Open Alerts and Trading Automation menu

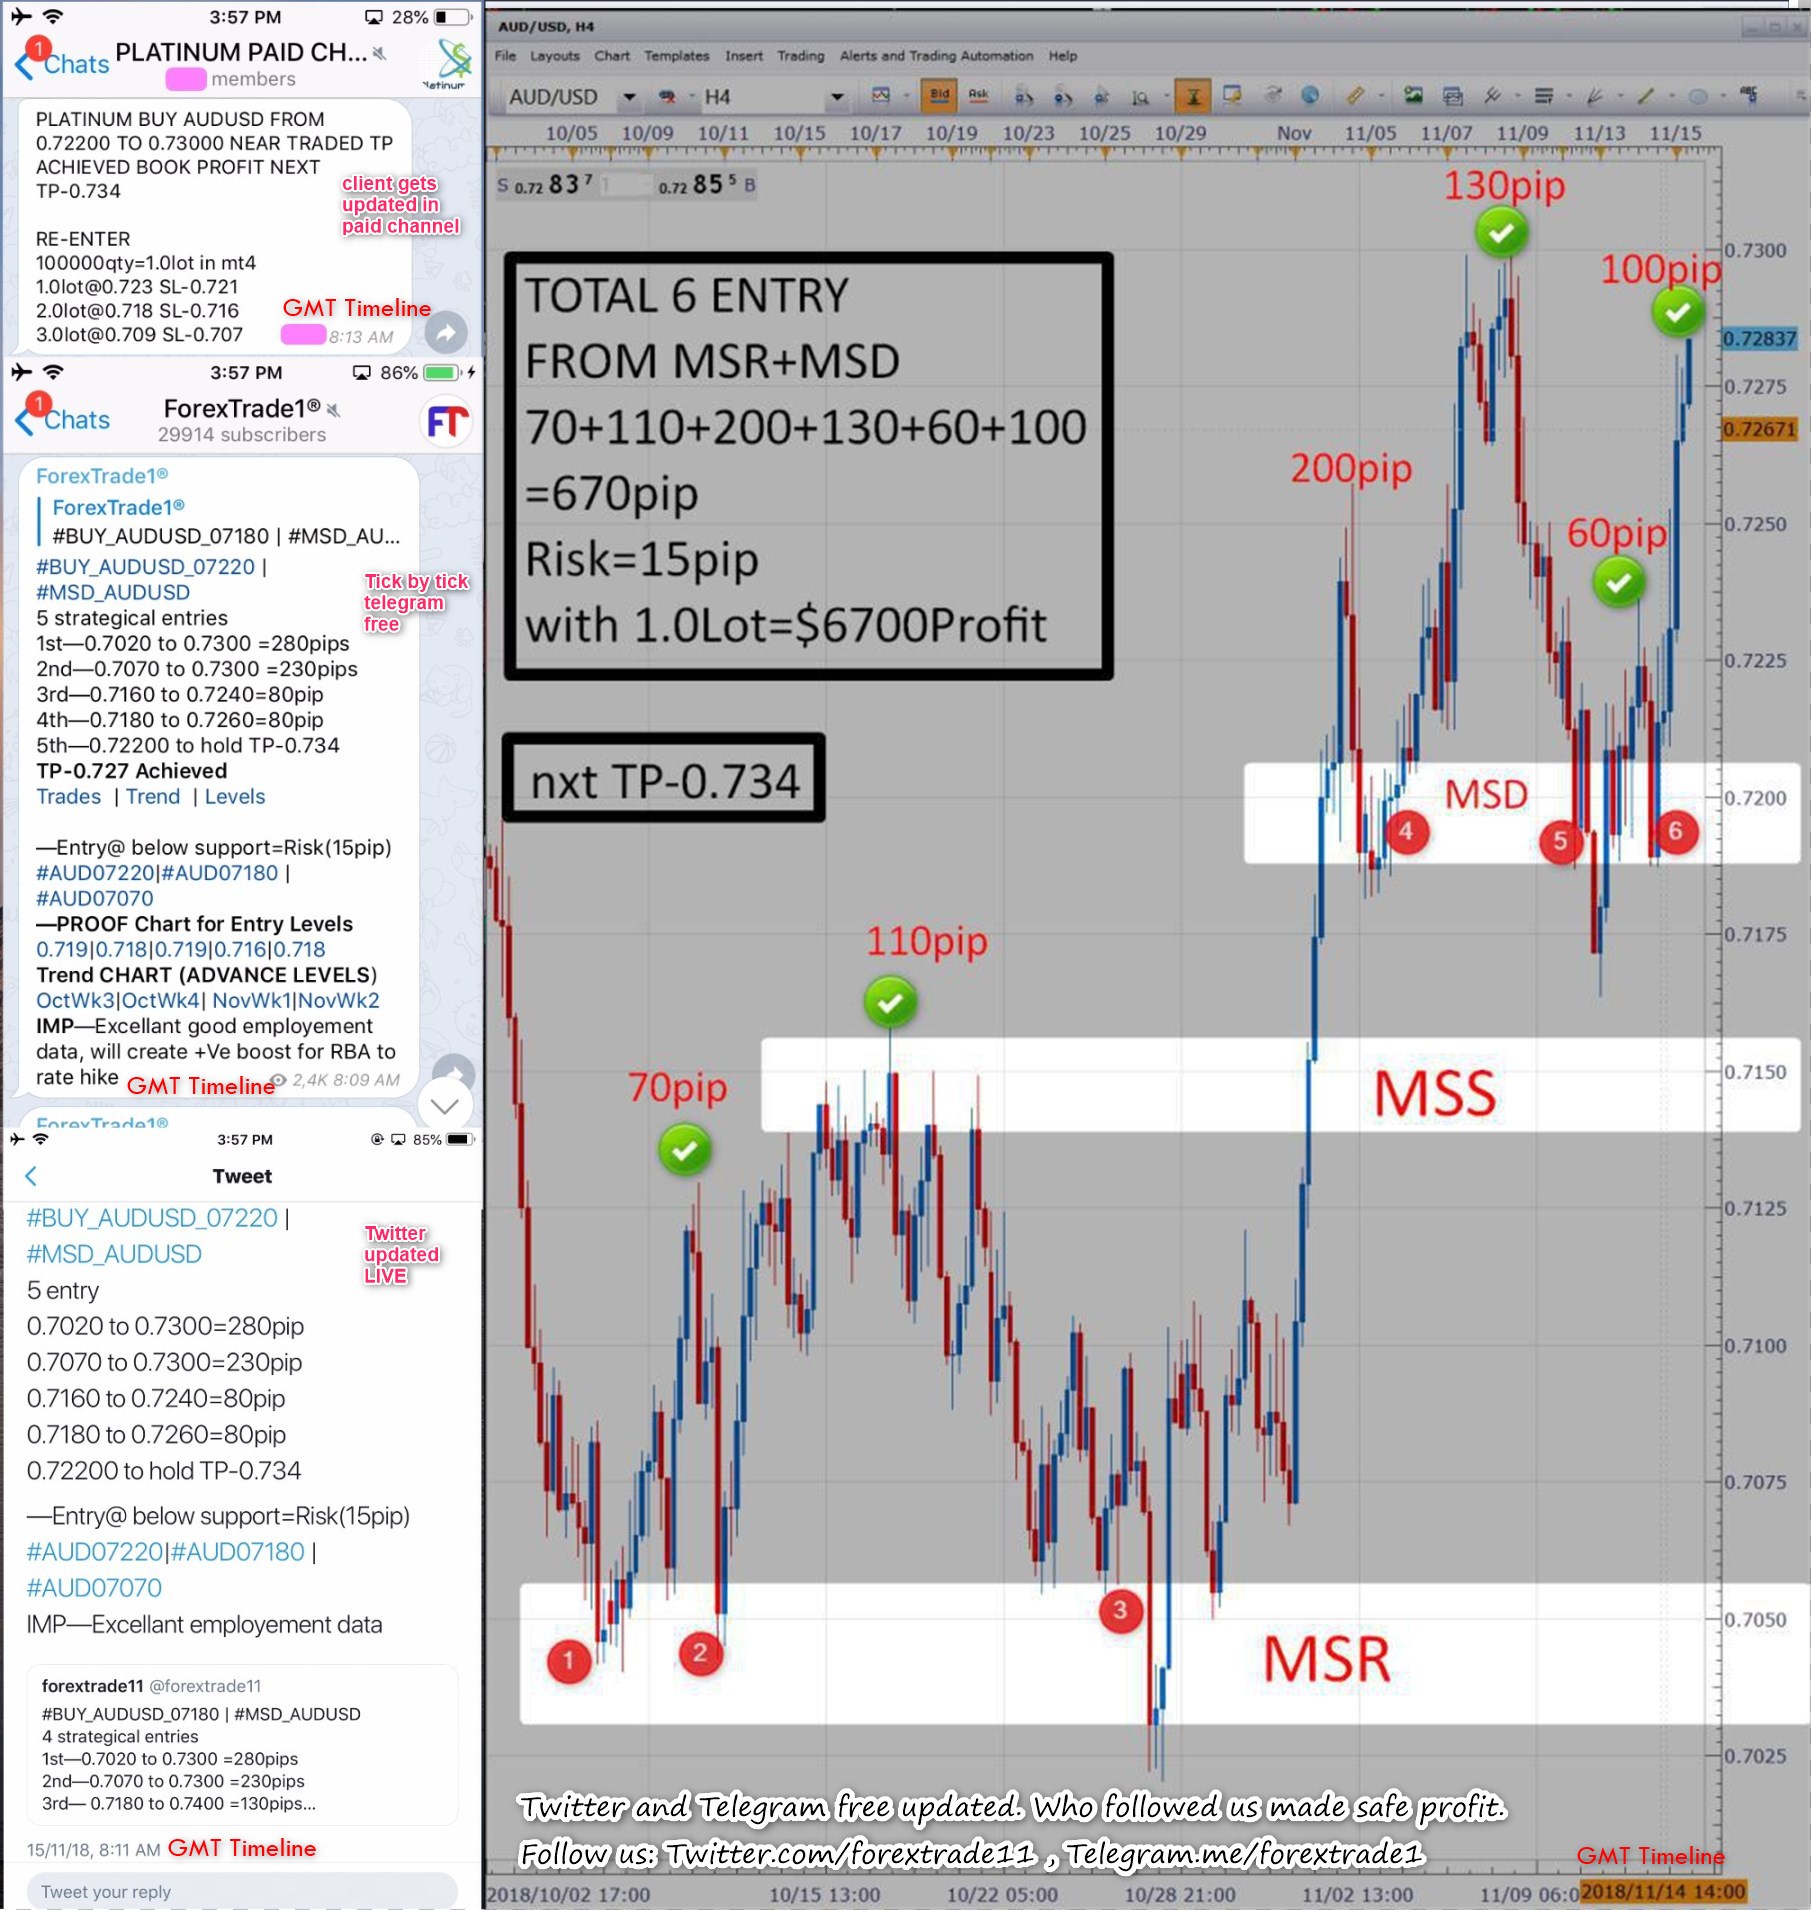[937, 56]
